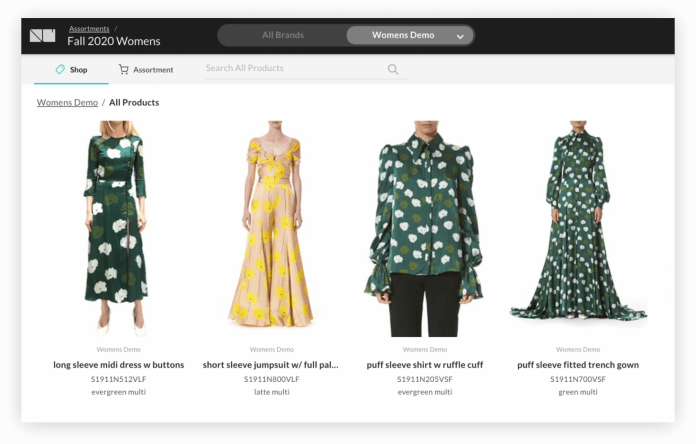This screenshot has width=696, height=444.
Task: Open the puff sleeve shirt image
Action: [x=424, y=228]
